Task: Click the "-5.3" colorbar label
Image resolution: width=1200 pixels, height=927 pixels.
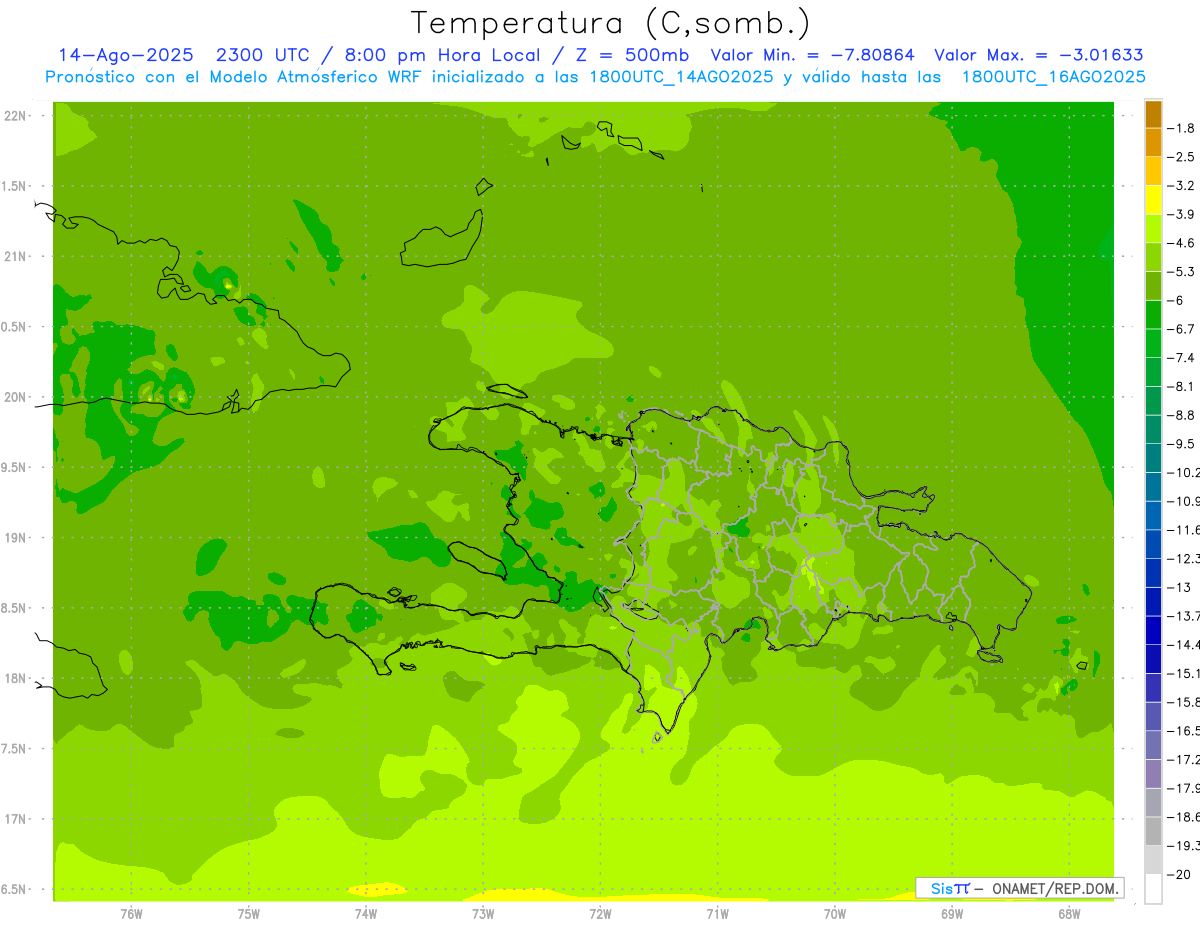Action: coord(1182,271)
